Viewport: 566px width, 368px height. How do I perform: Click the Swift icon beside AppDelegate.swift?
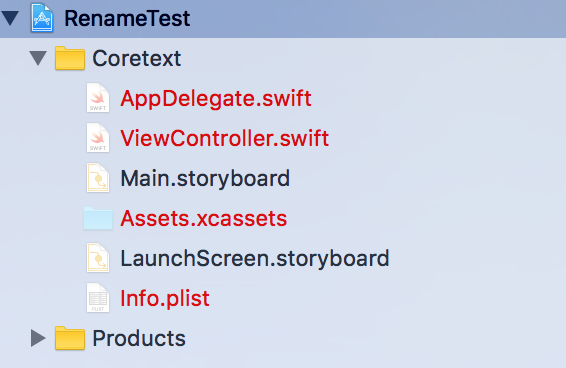click(98, 98)
